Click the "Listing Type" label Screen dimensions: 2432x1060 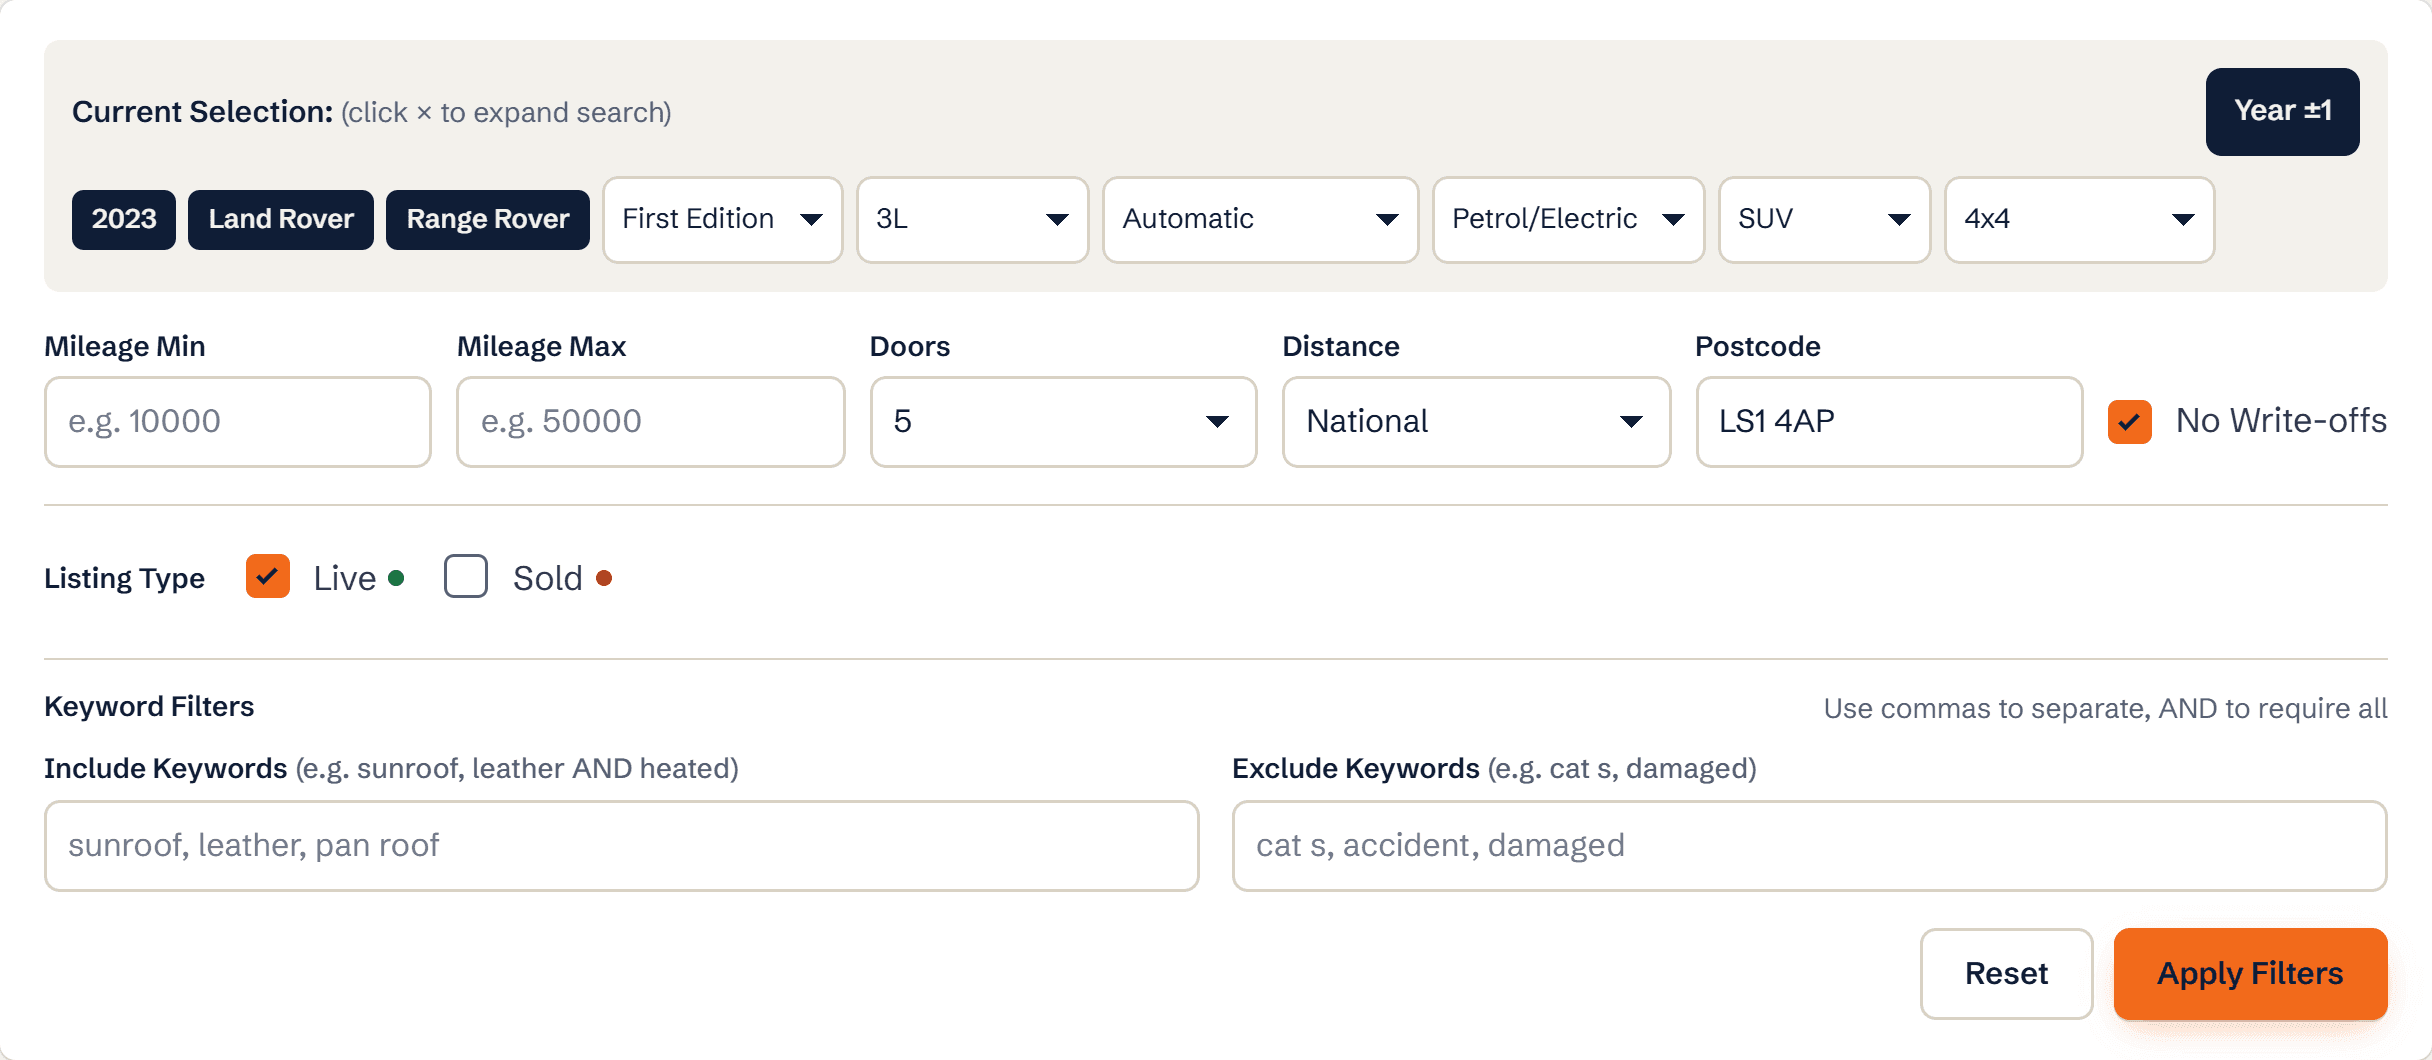[125, 578]
